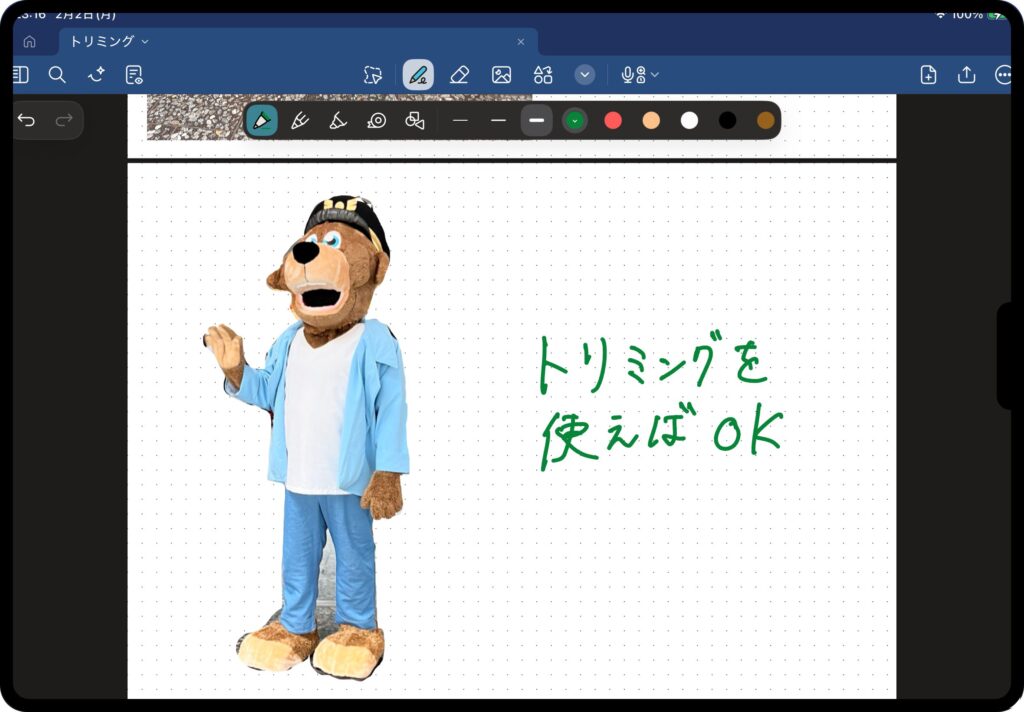
Task: Switch to the eraser tool
Action: tap(459, 75)
